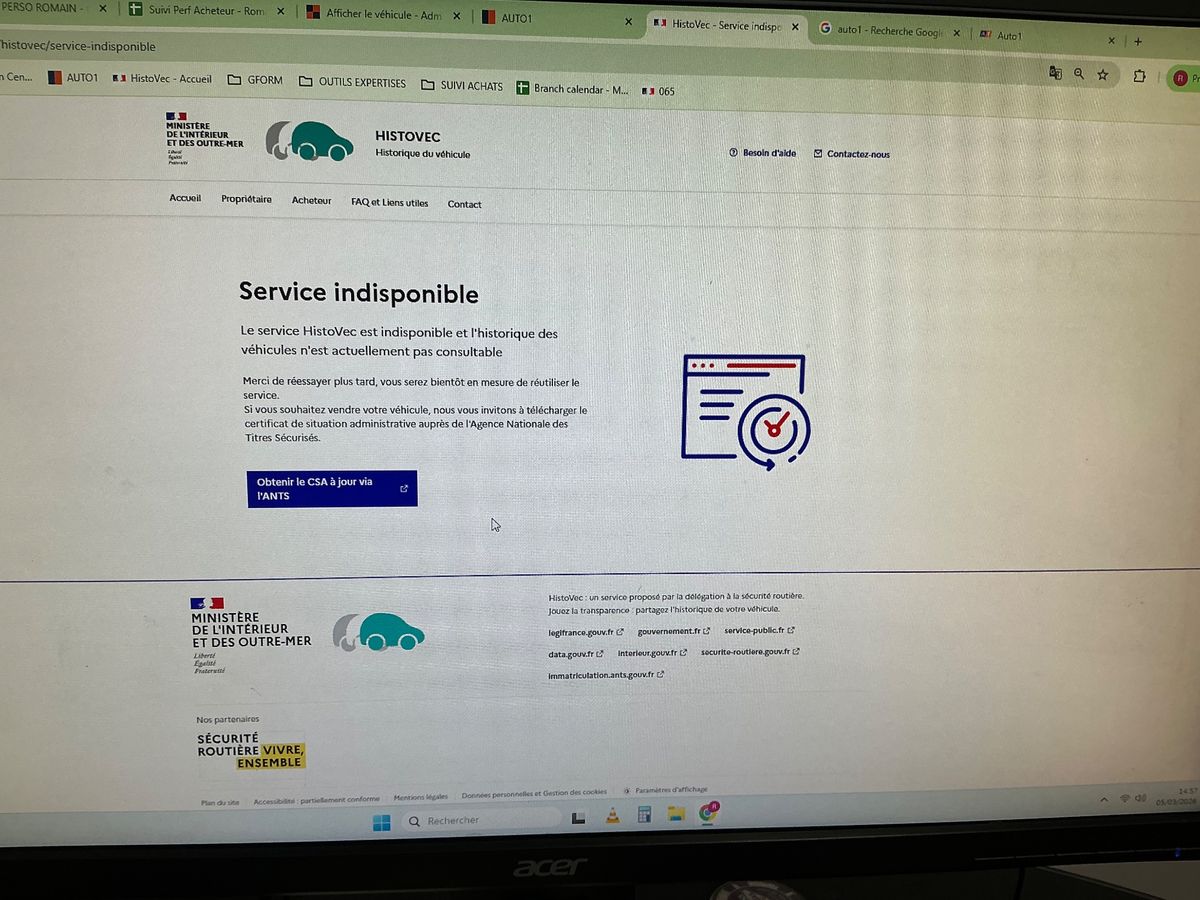Open the Acheteur navigation item

click(311, 200)
